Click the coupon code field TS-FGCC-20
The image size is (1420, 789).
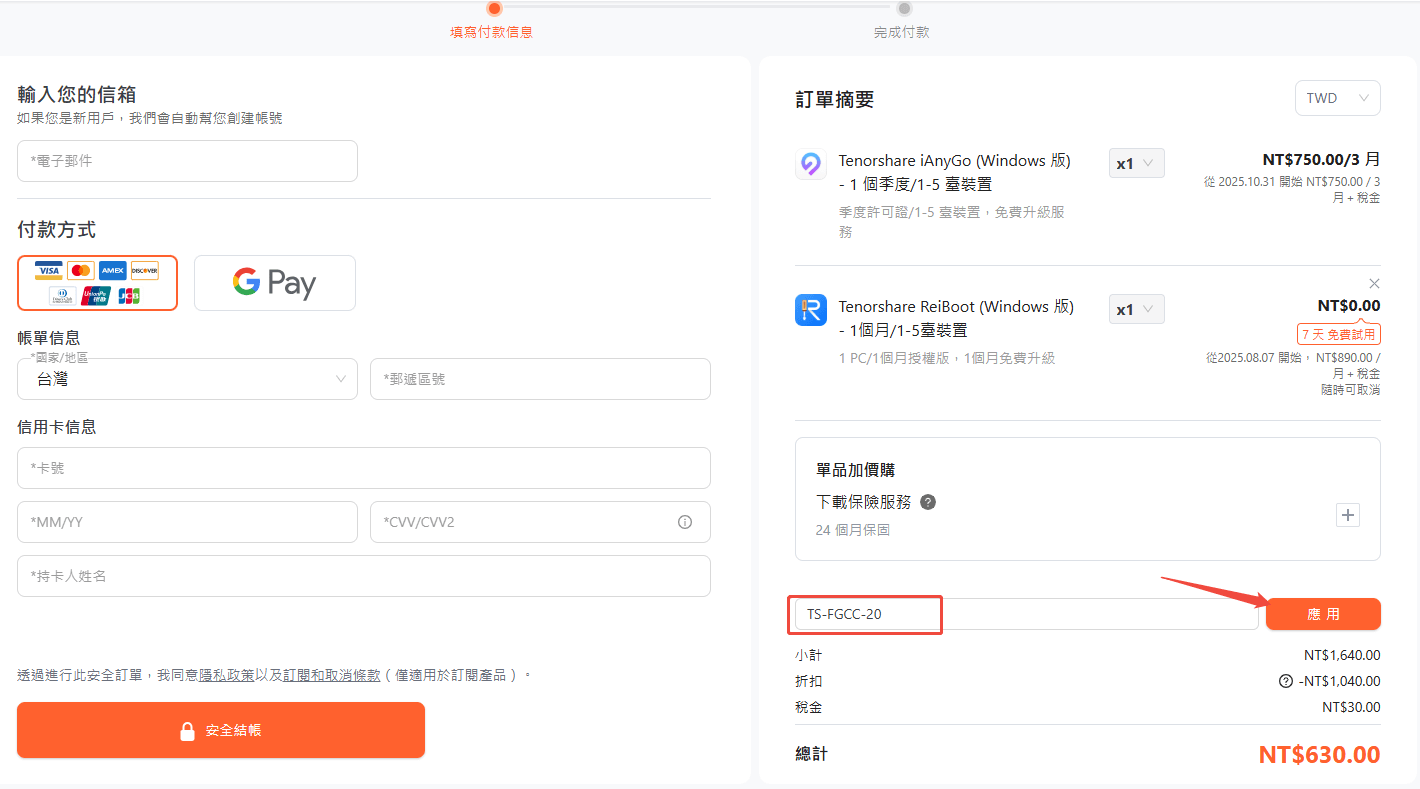(1026, 614)
